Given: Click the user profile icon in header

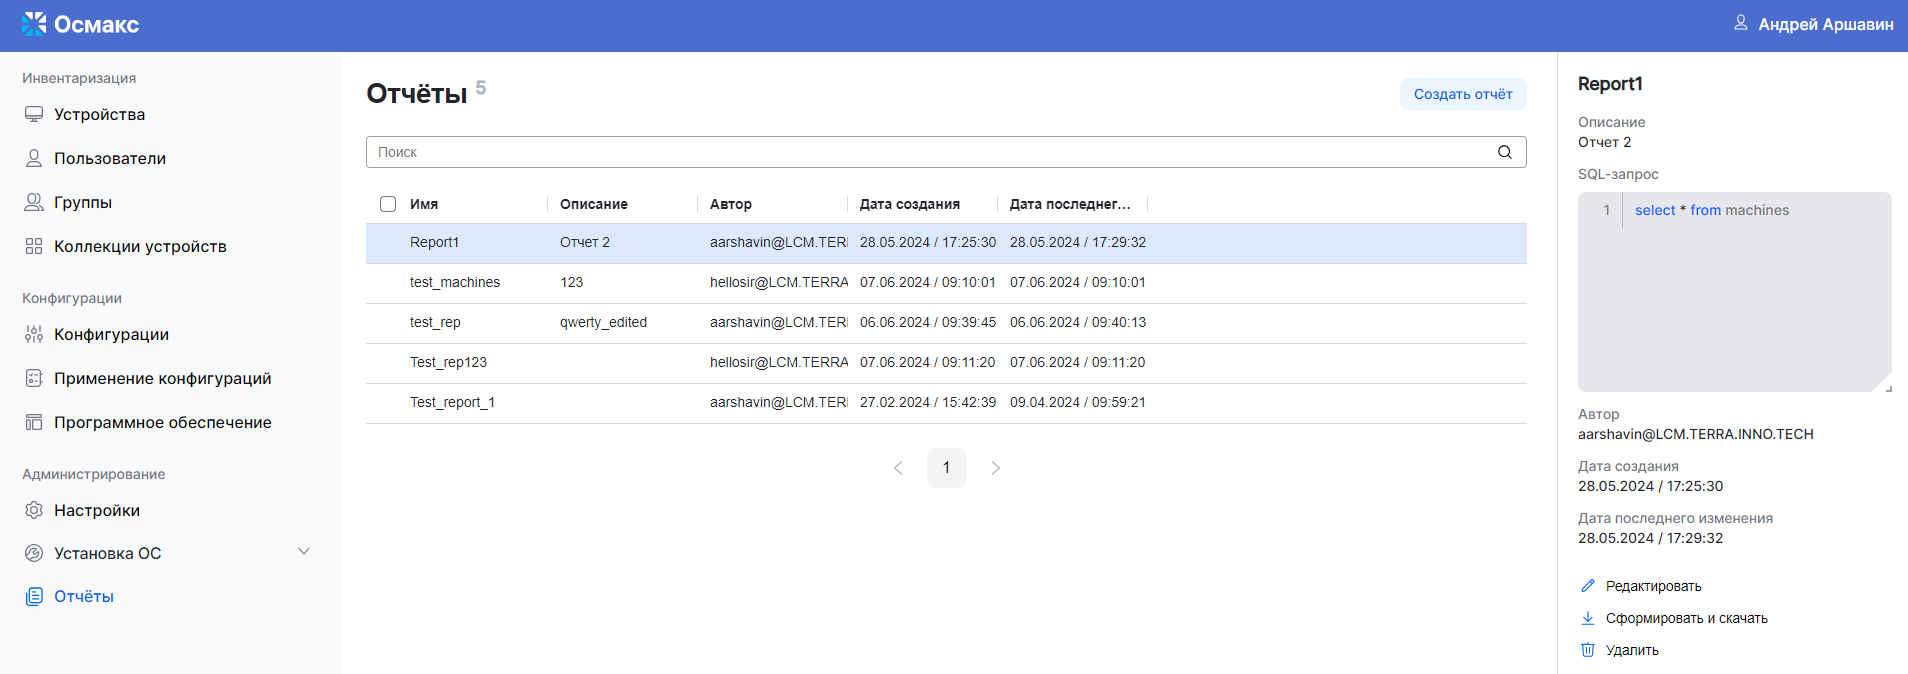Looking at the screenshot, I should (1740, 23).
